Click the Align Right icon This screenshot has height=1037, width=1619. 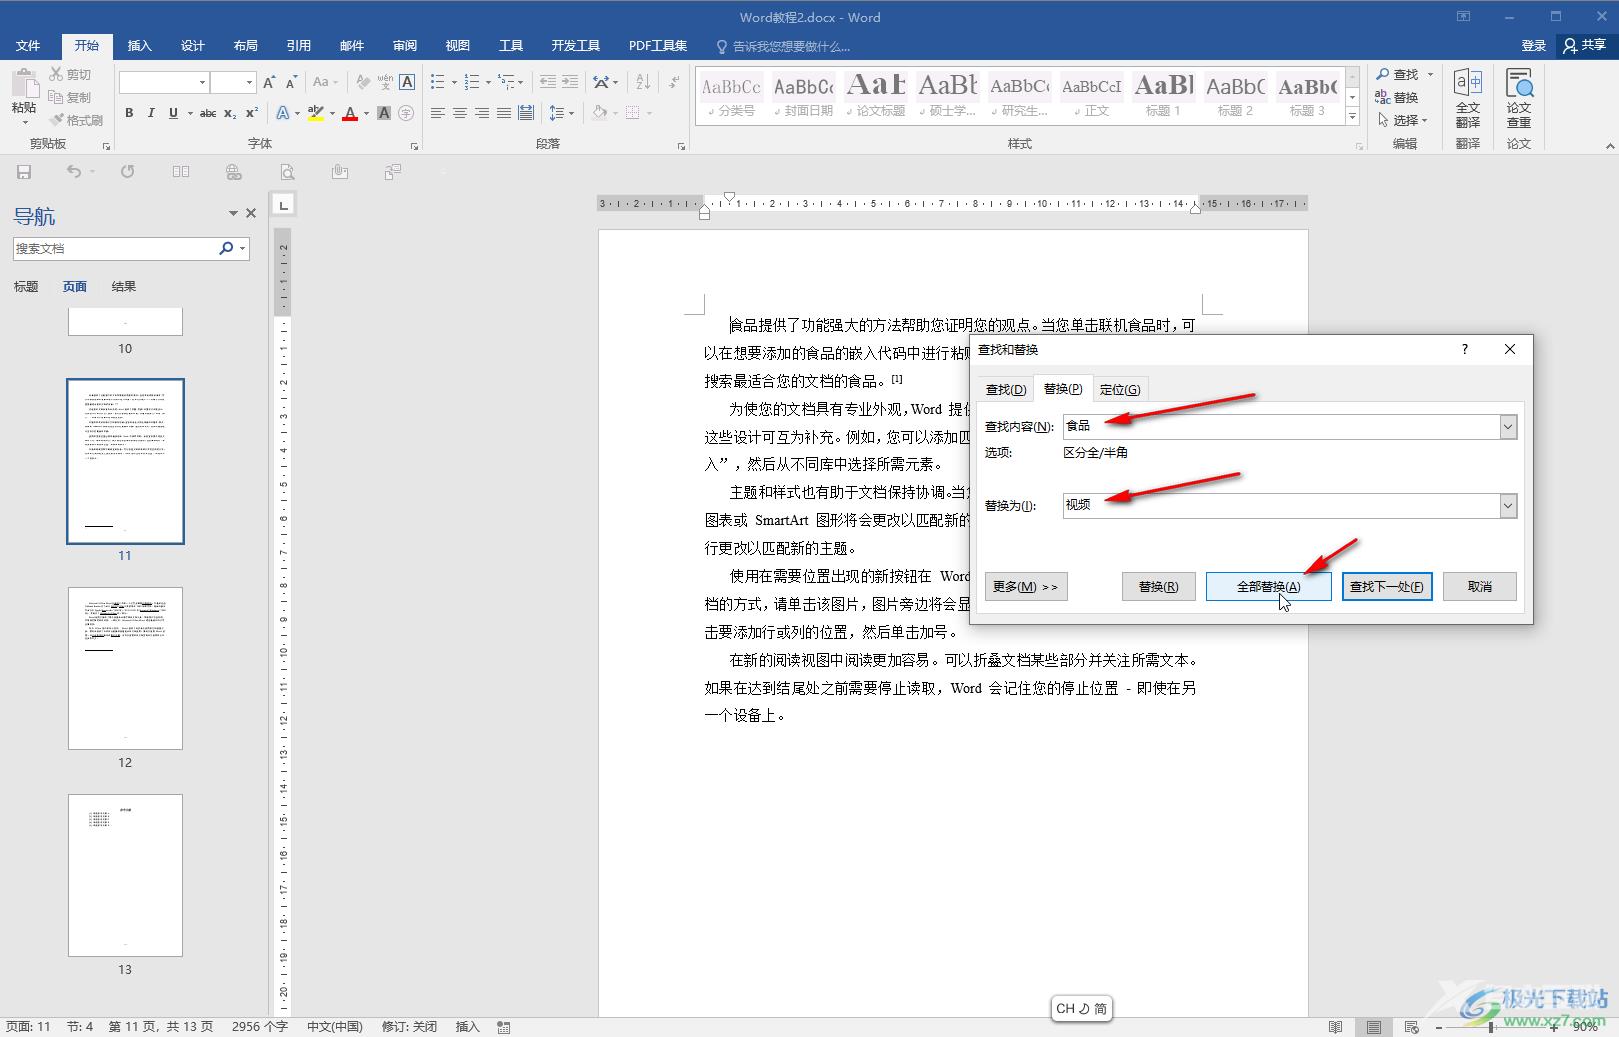coord(482,113)
